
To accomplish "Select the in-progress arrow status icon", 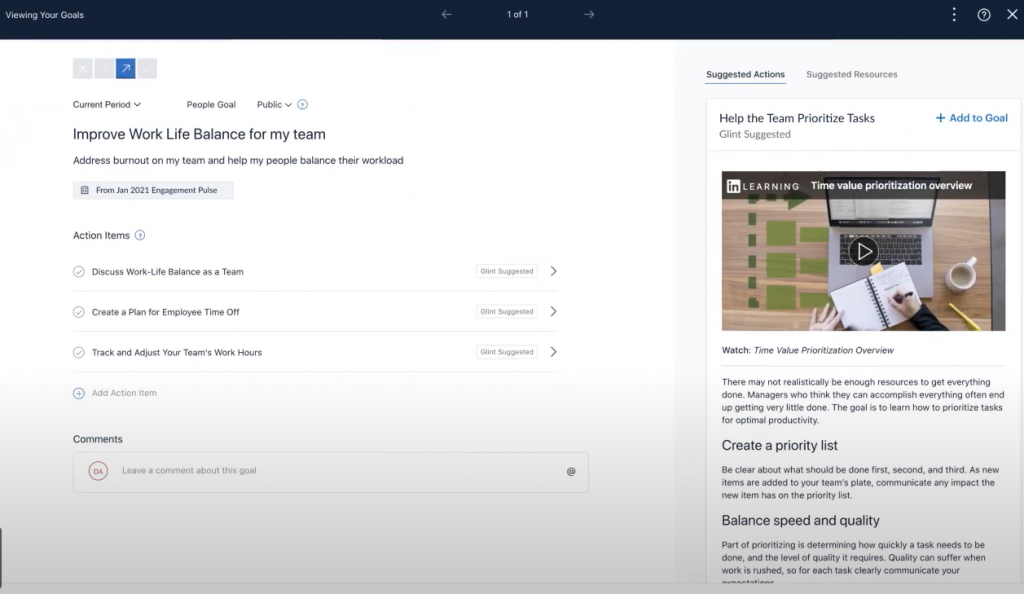I will point(126,68).
